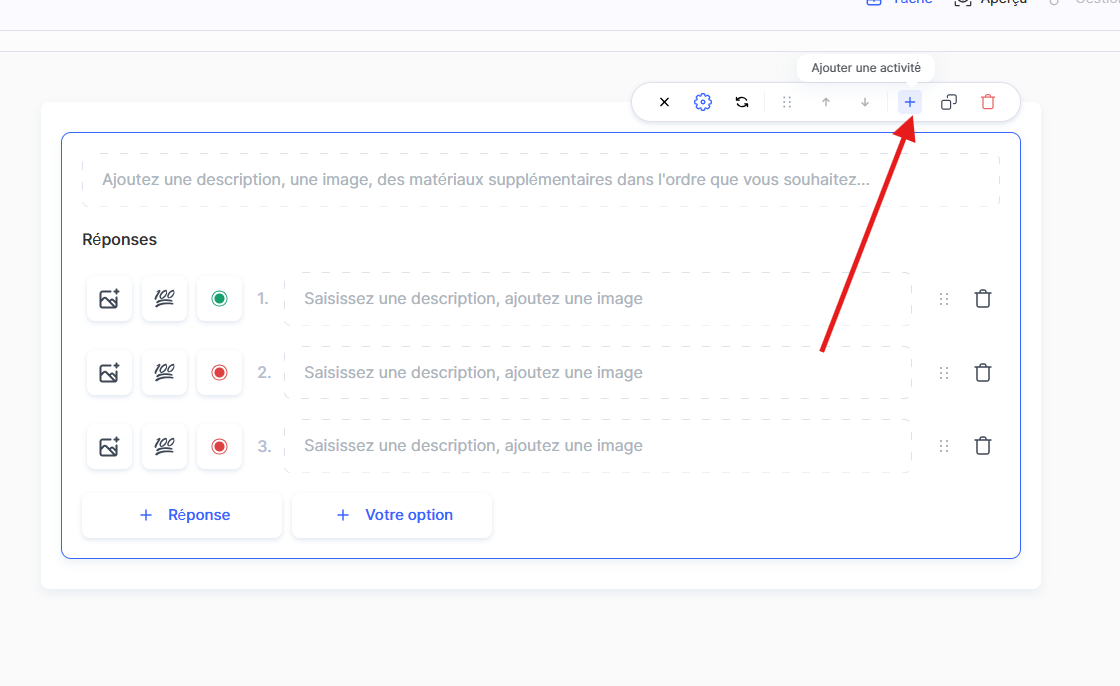Add an image to answer 1

[109, 299]
